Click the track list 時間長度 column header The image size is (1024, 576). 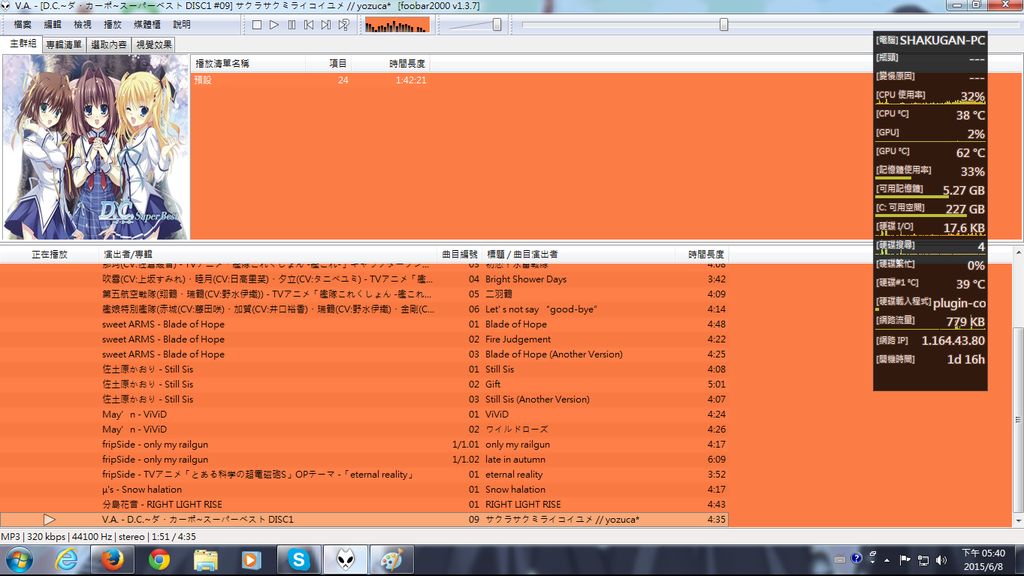coord(702,255)
